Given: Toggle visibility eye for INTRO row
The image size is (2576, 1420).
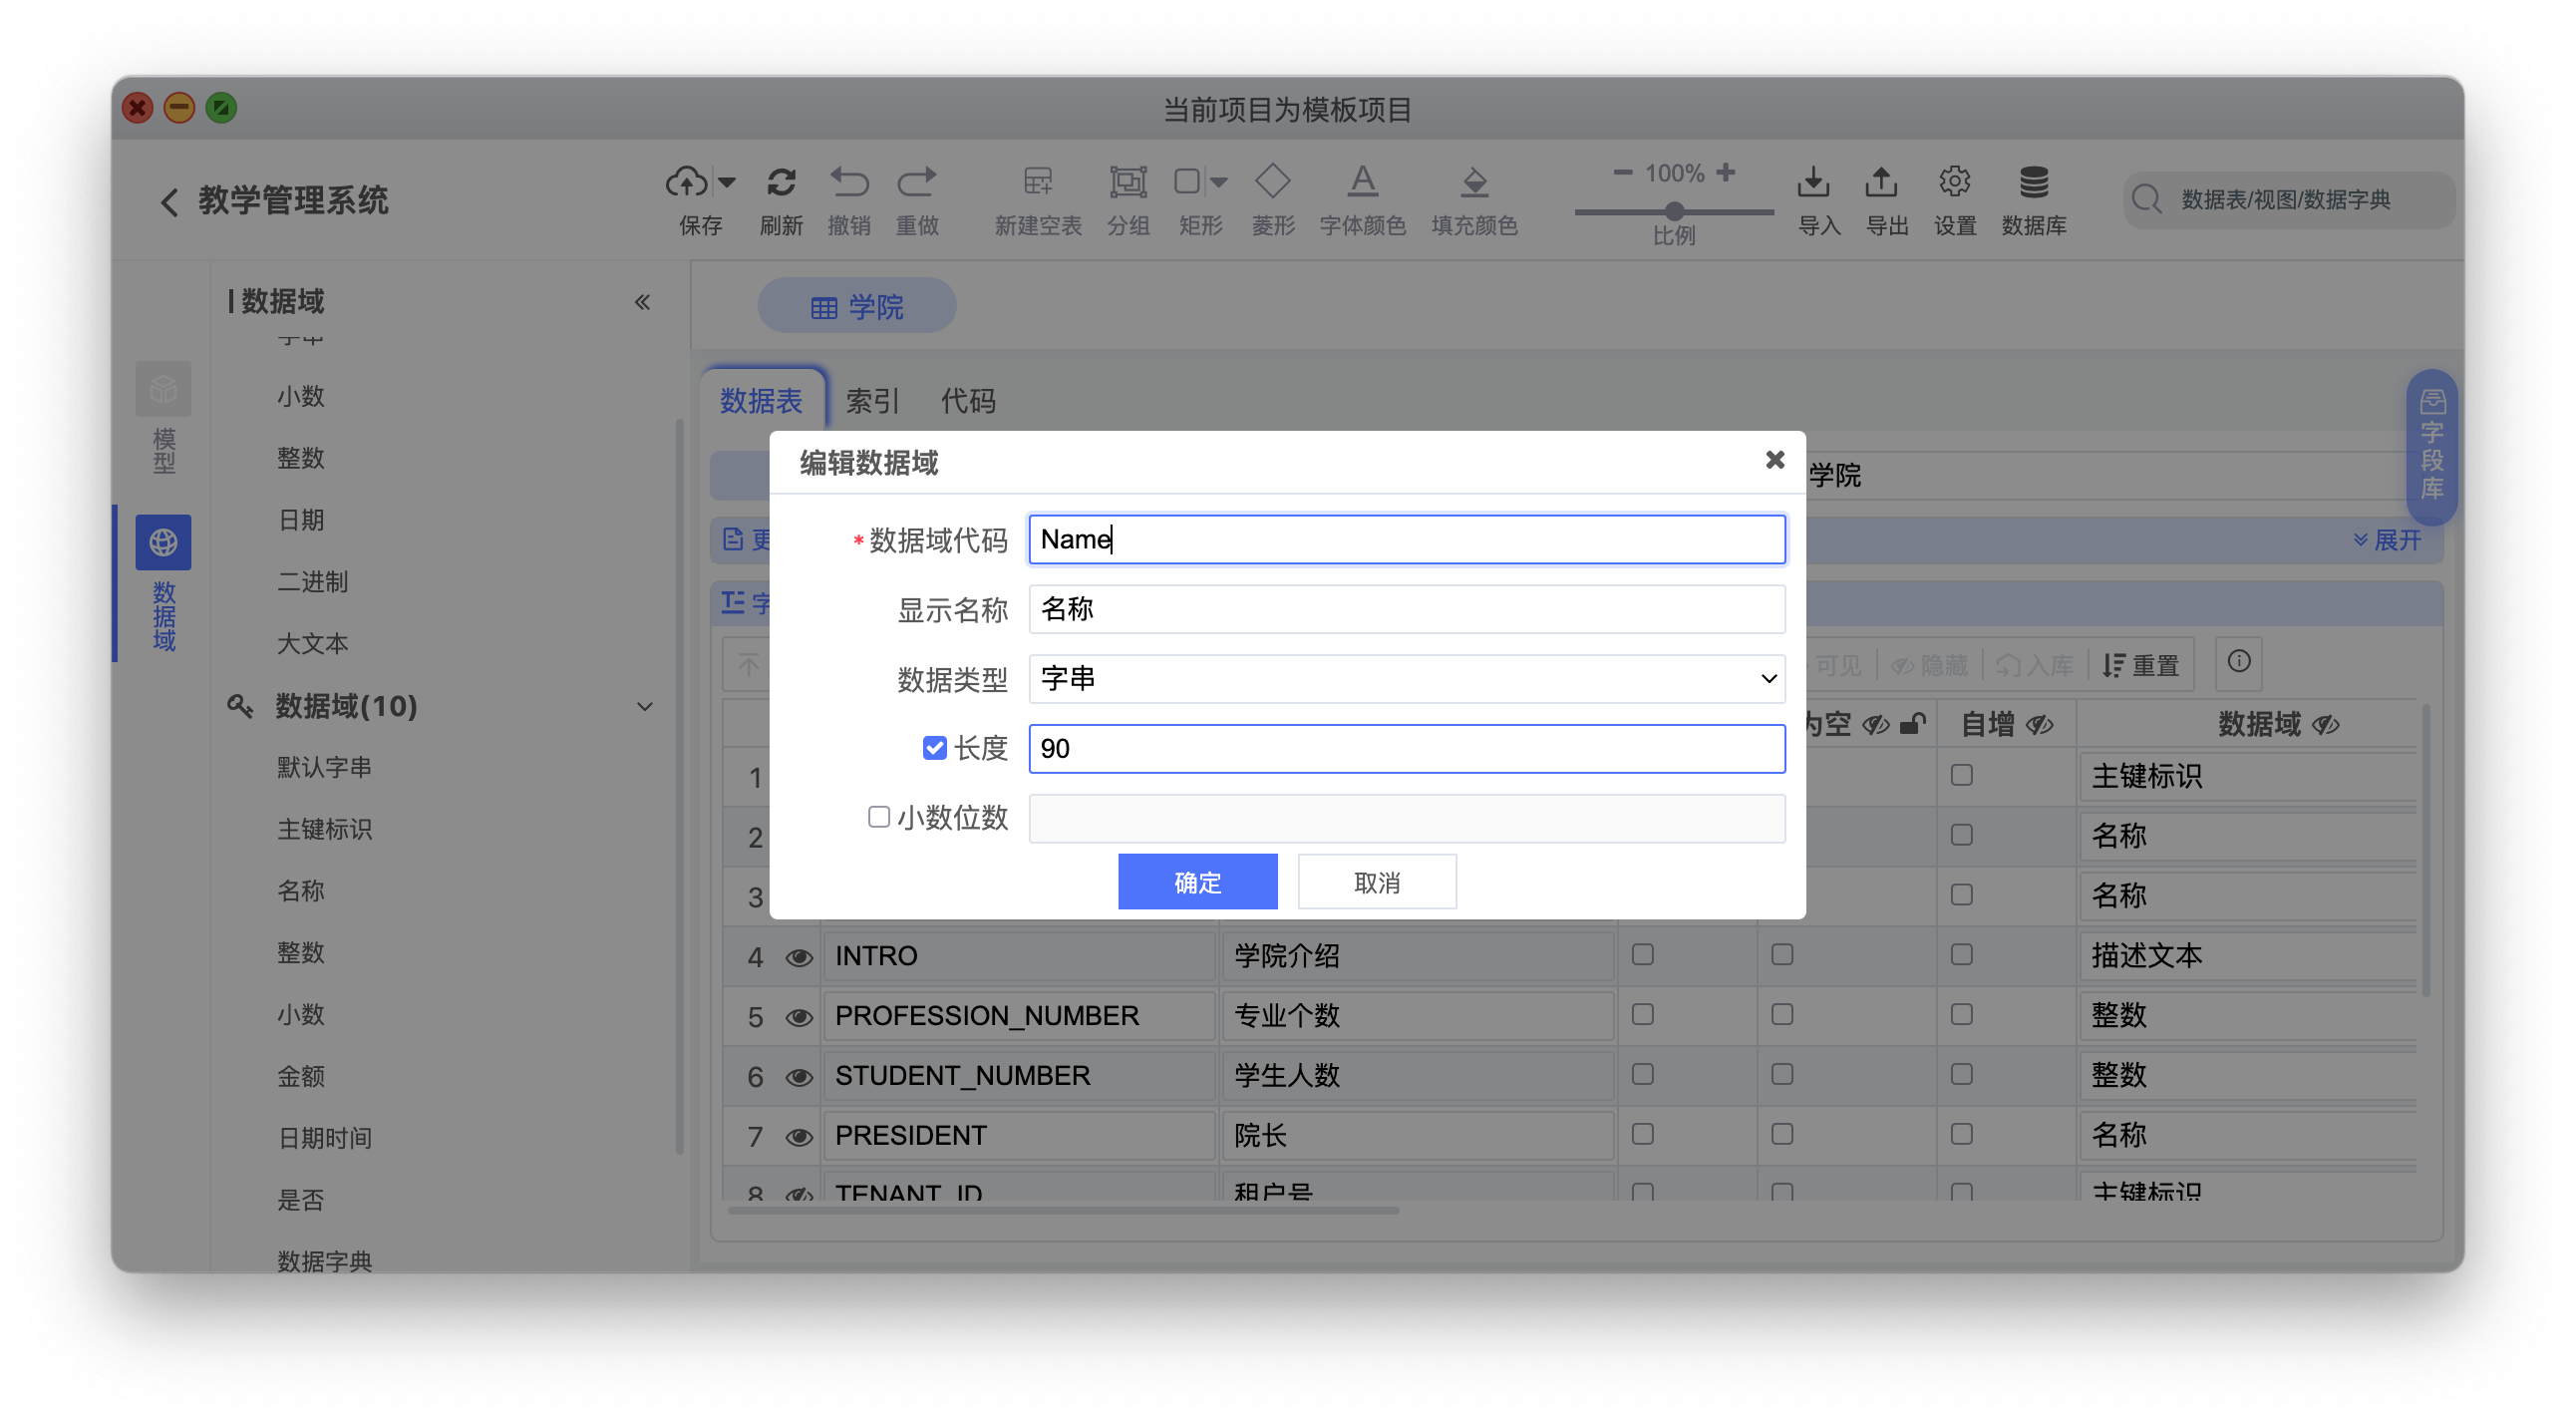Looking at the screenshot, I should tap(798, 957).
